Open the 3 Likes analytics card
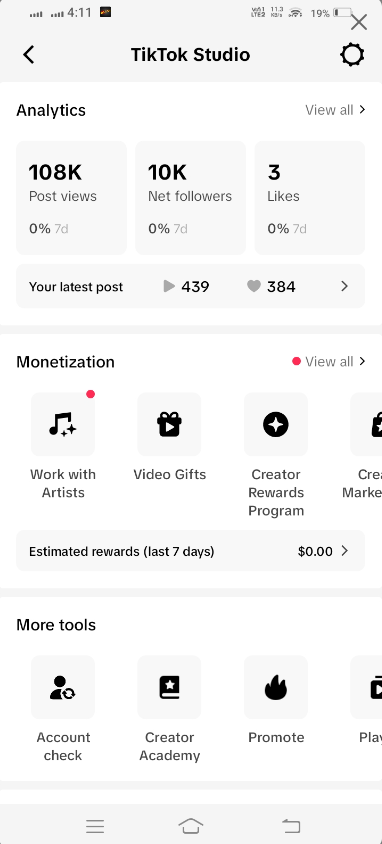The height and width of the screenshot is (844, 382). [x=309, y=198]
